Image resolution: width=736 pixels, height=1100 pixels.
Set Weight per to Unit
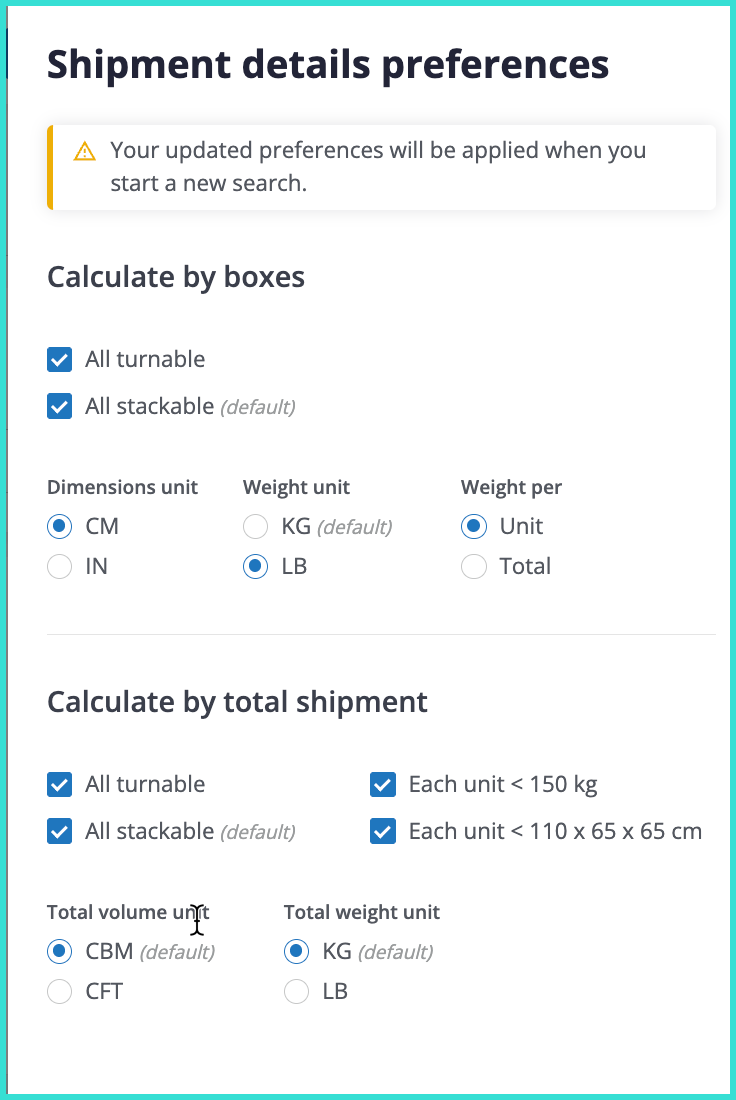click(474, 526)
